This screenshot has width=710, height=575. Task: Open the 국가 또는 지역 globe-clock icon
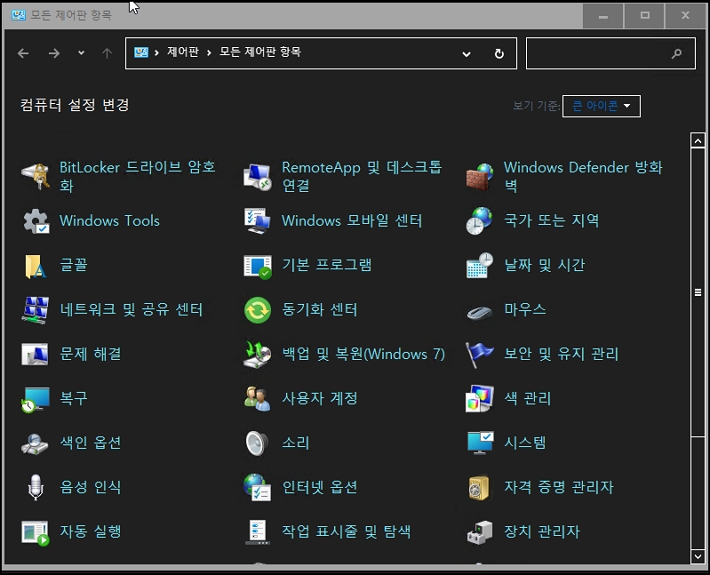point(480,221)
